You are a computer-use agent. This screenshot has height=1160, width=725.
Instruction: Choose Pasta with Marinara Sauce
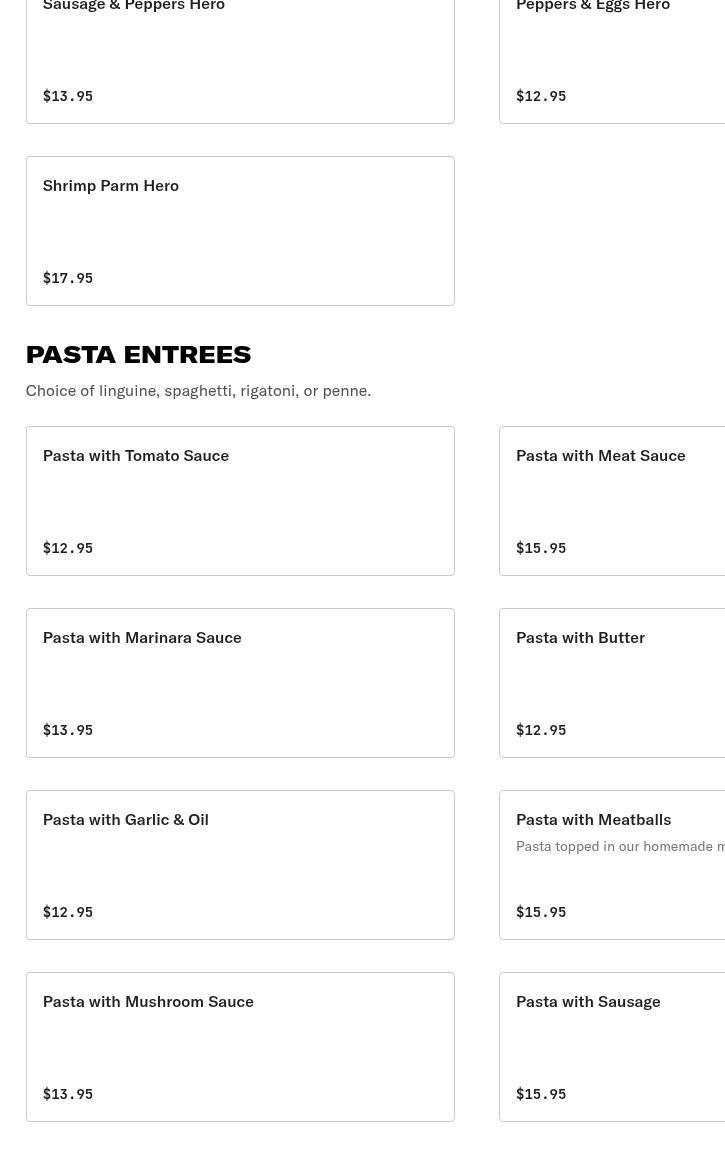point(240,683)
